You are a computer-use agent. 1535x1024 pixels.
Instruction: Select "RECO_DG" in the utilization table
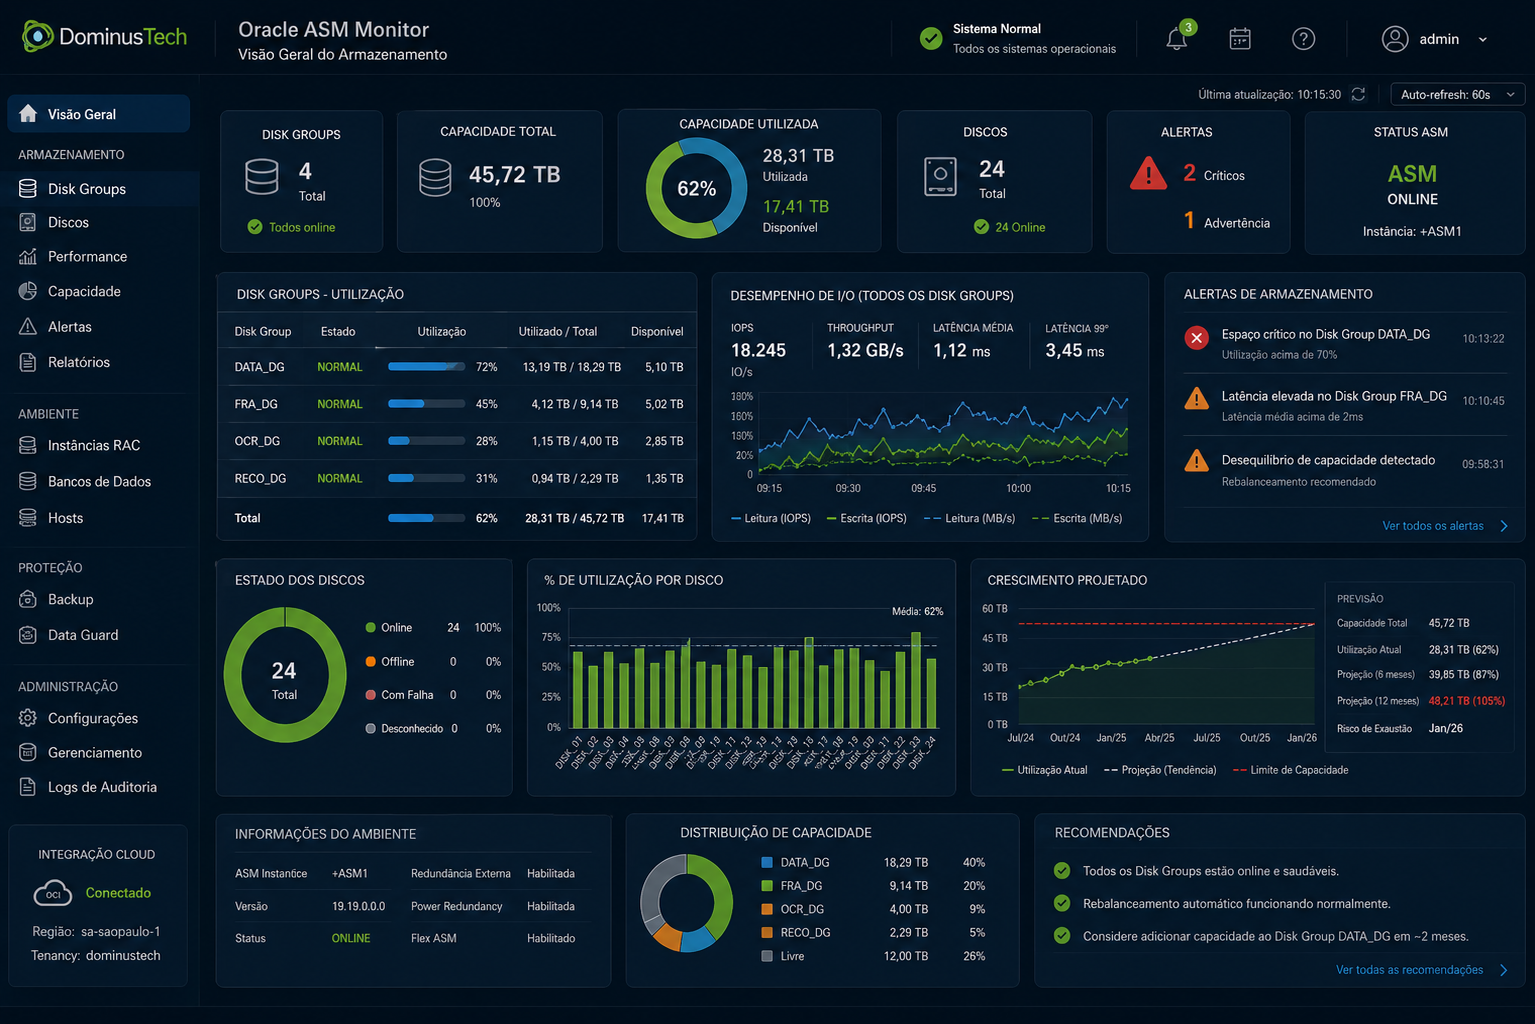click(x=260, y=478)
